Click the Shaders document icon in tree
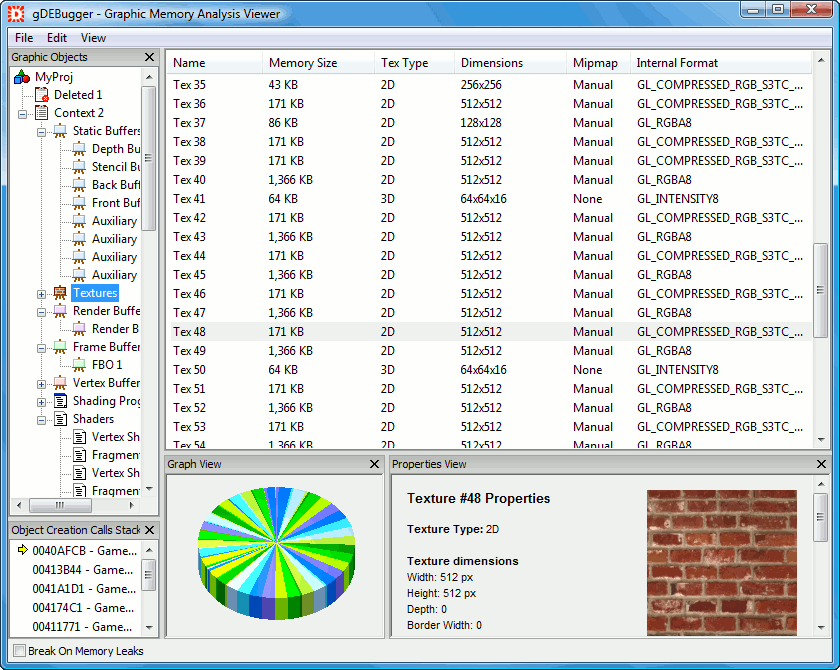 pyautogui.click(x=60, y=419)
